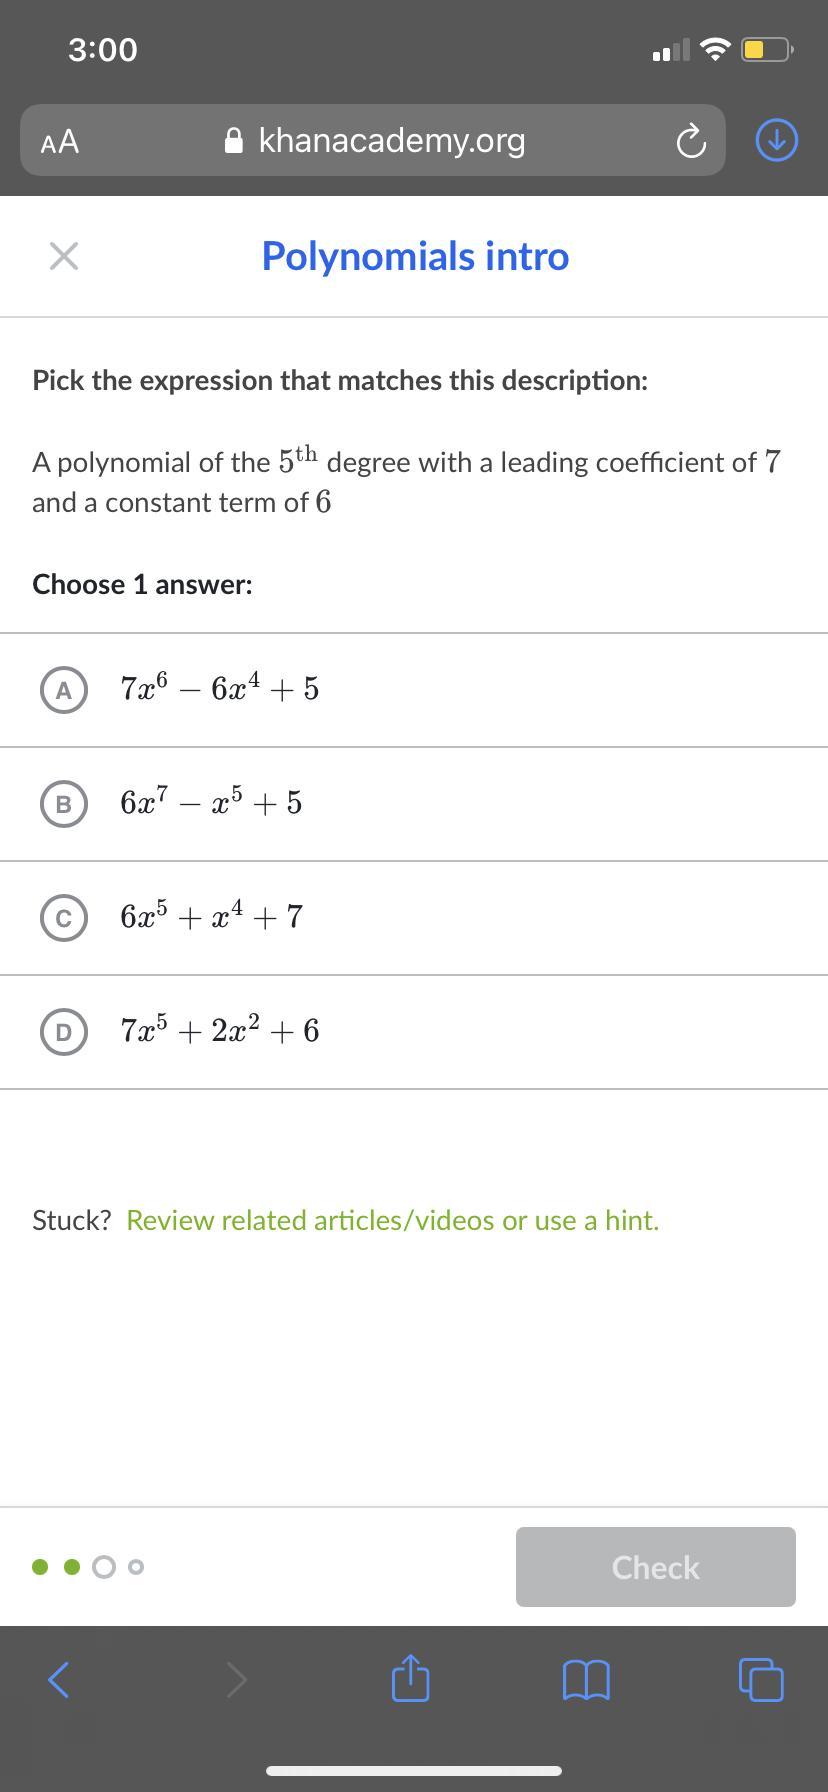
Task: Tap the khanacademy.org address field
Action: pyautogui.click(x=391, y=141)
